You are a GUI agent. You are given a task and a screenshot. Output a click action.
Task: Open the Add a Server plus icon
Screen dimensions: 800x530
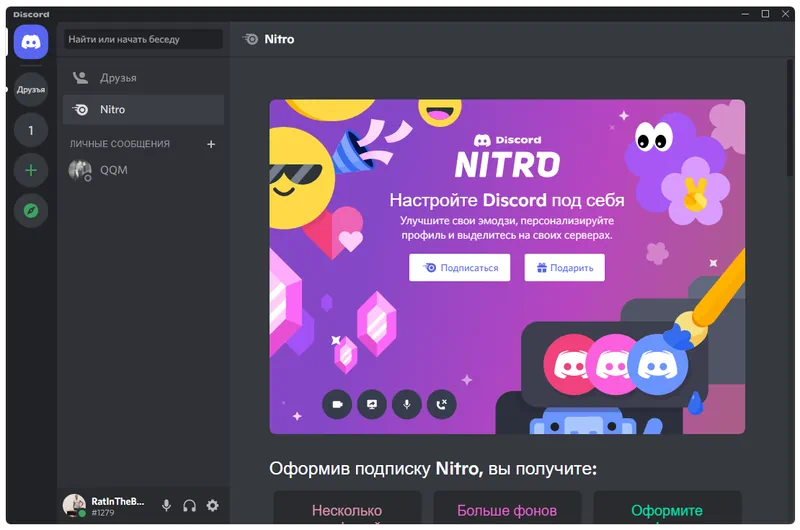tap(31, 170)
